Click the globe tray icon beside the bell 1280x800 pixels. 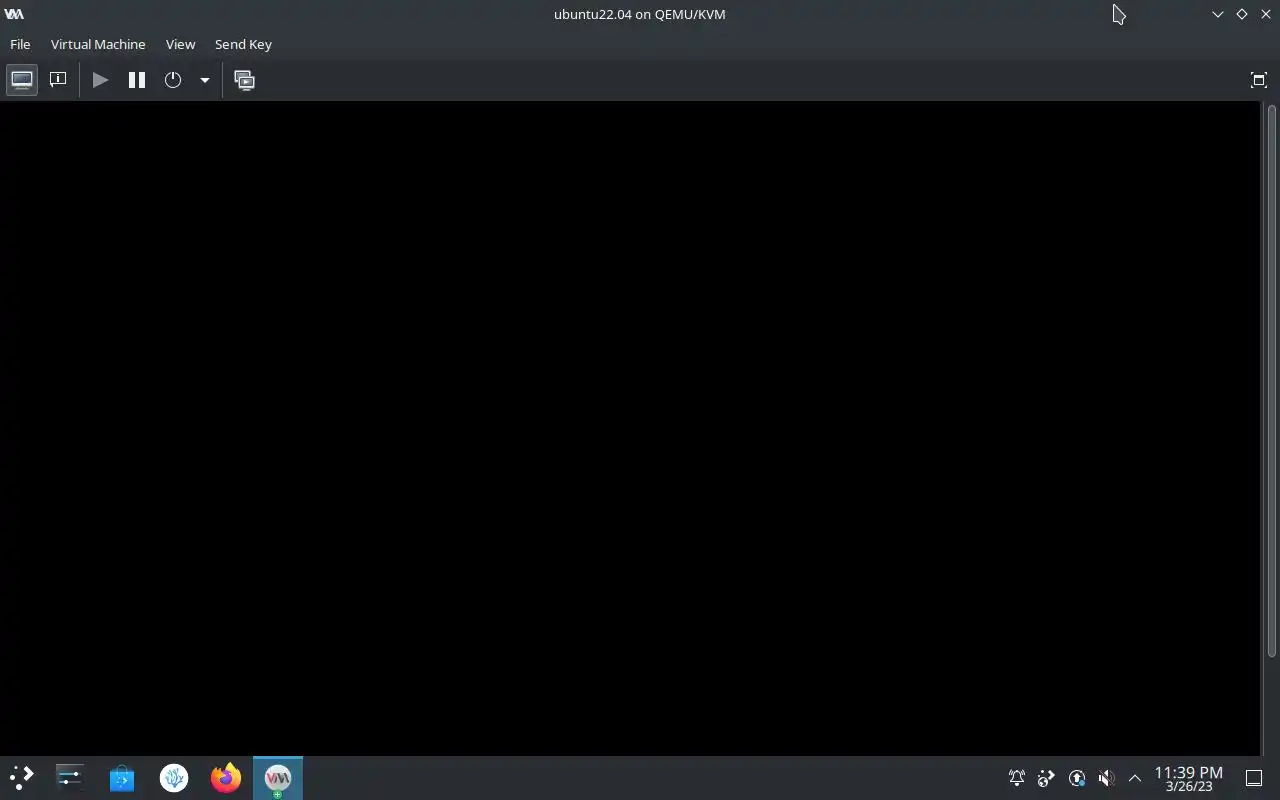[x=1046, y=778]
